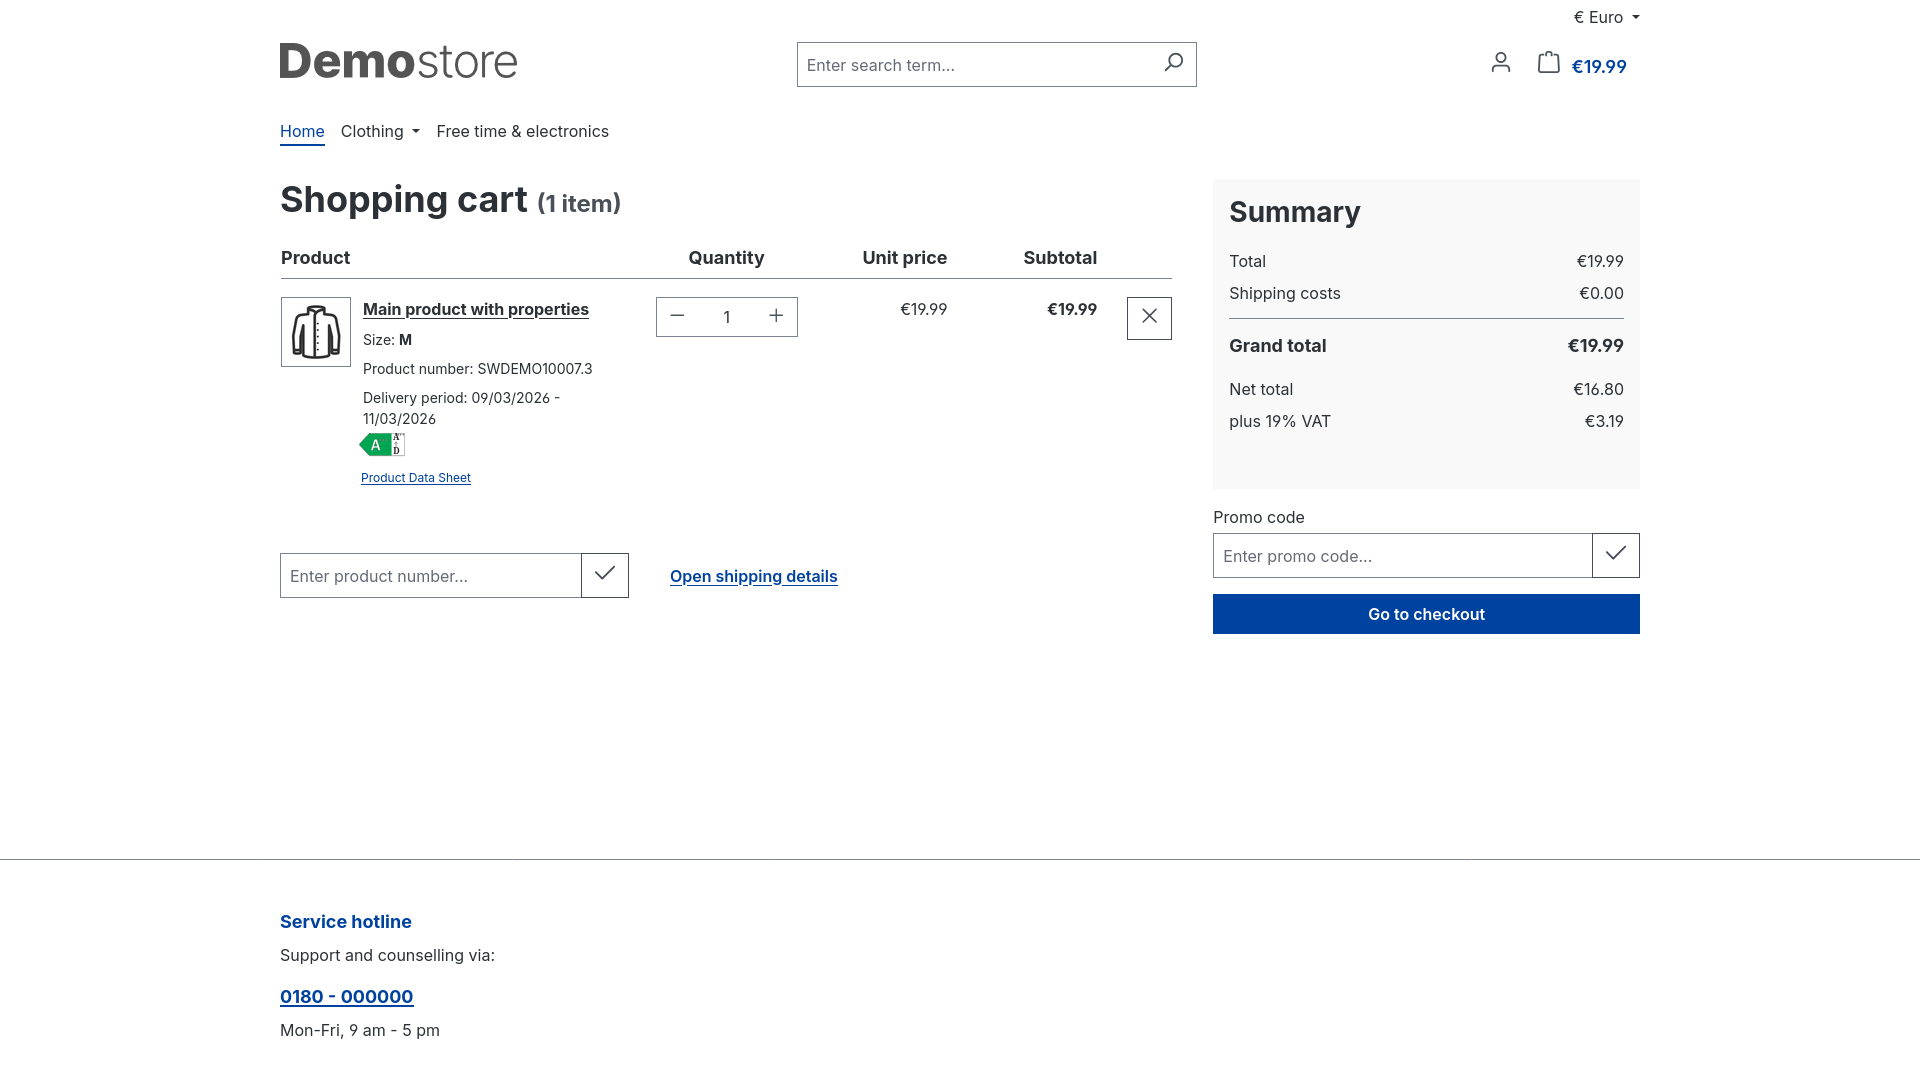Remove the item with X button
The image size is (1920, 1080).
1149,317
